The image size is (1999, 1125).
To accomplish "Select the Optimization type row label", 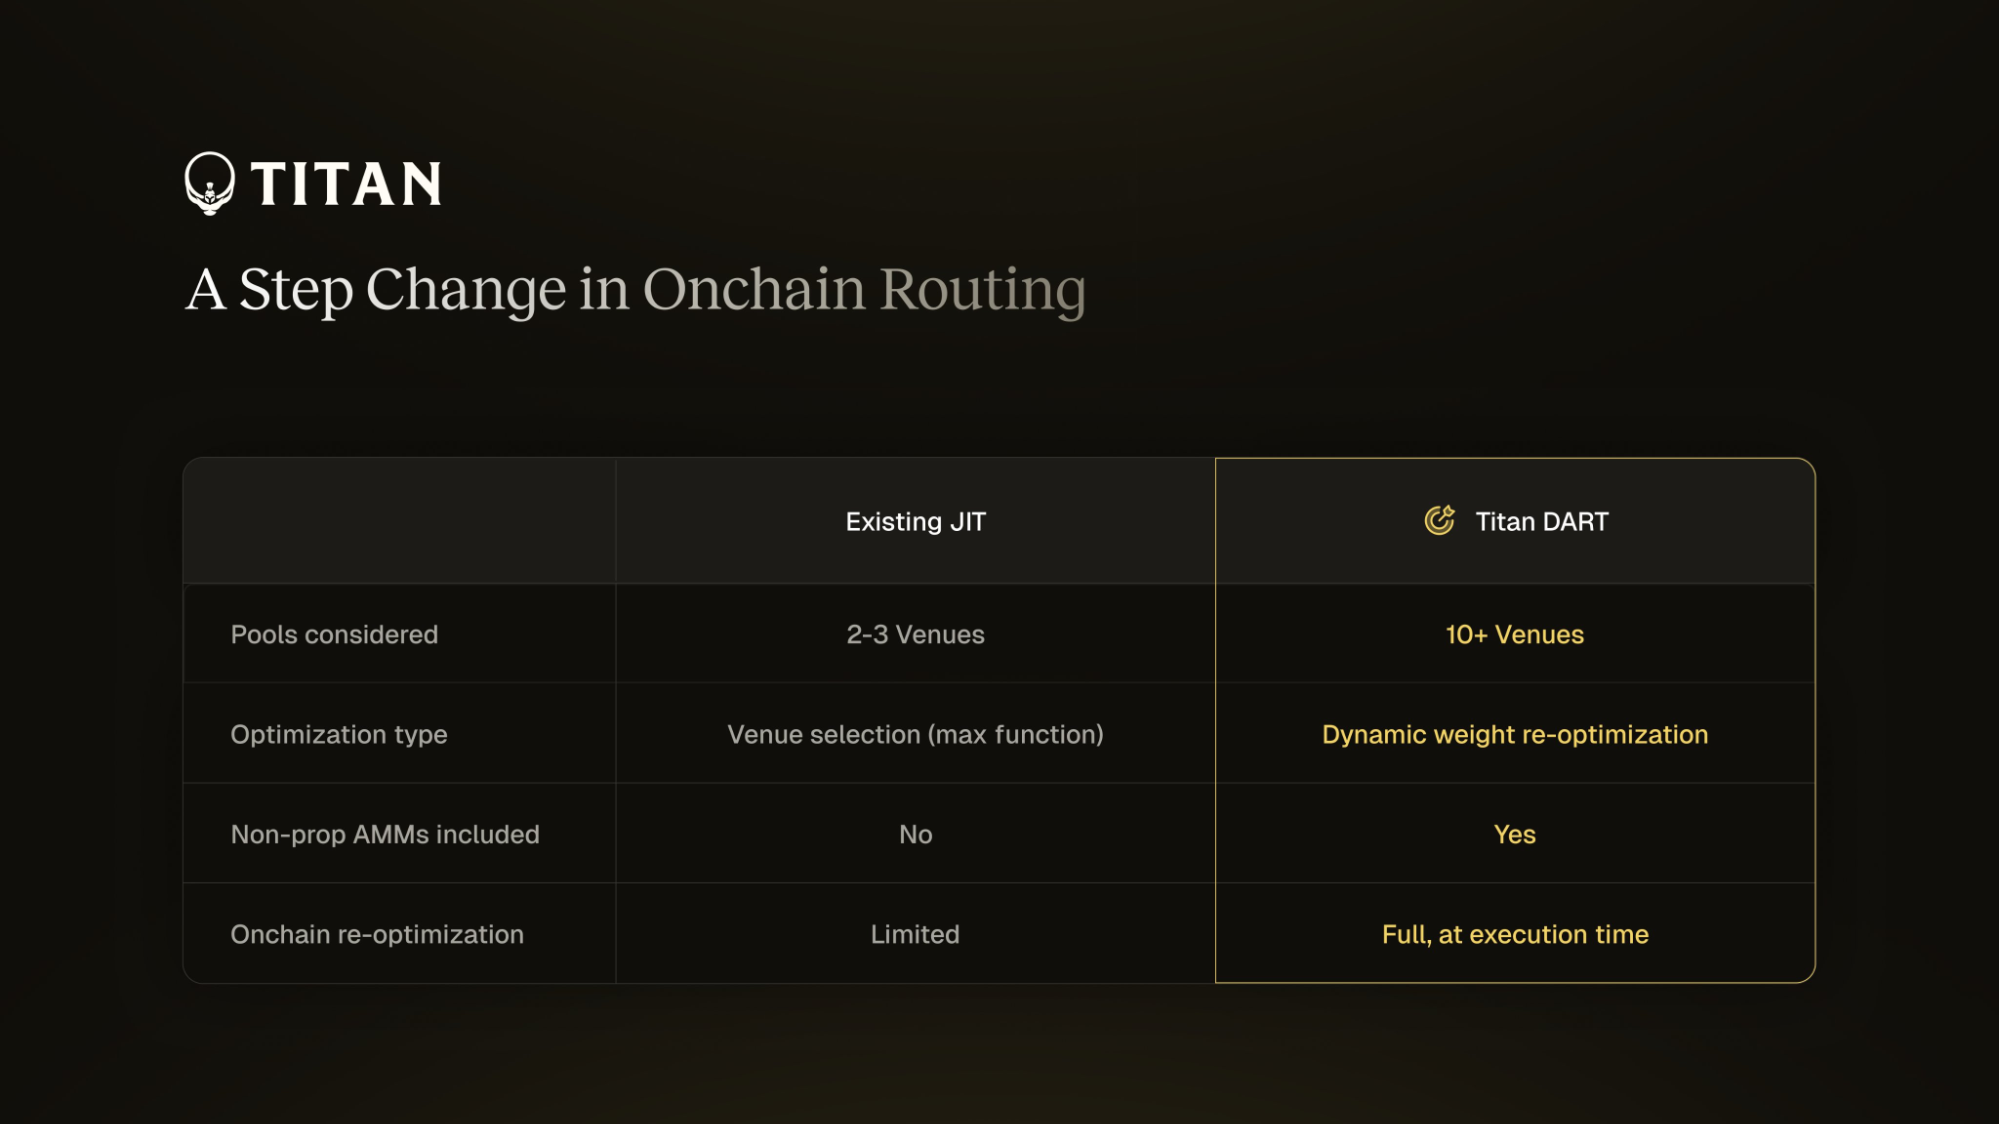I will [x=338, y=734].
